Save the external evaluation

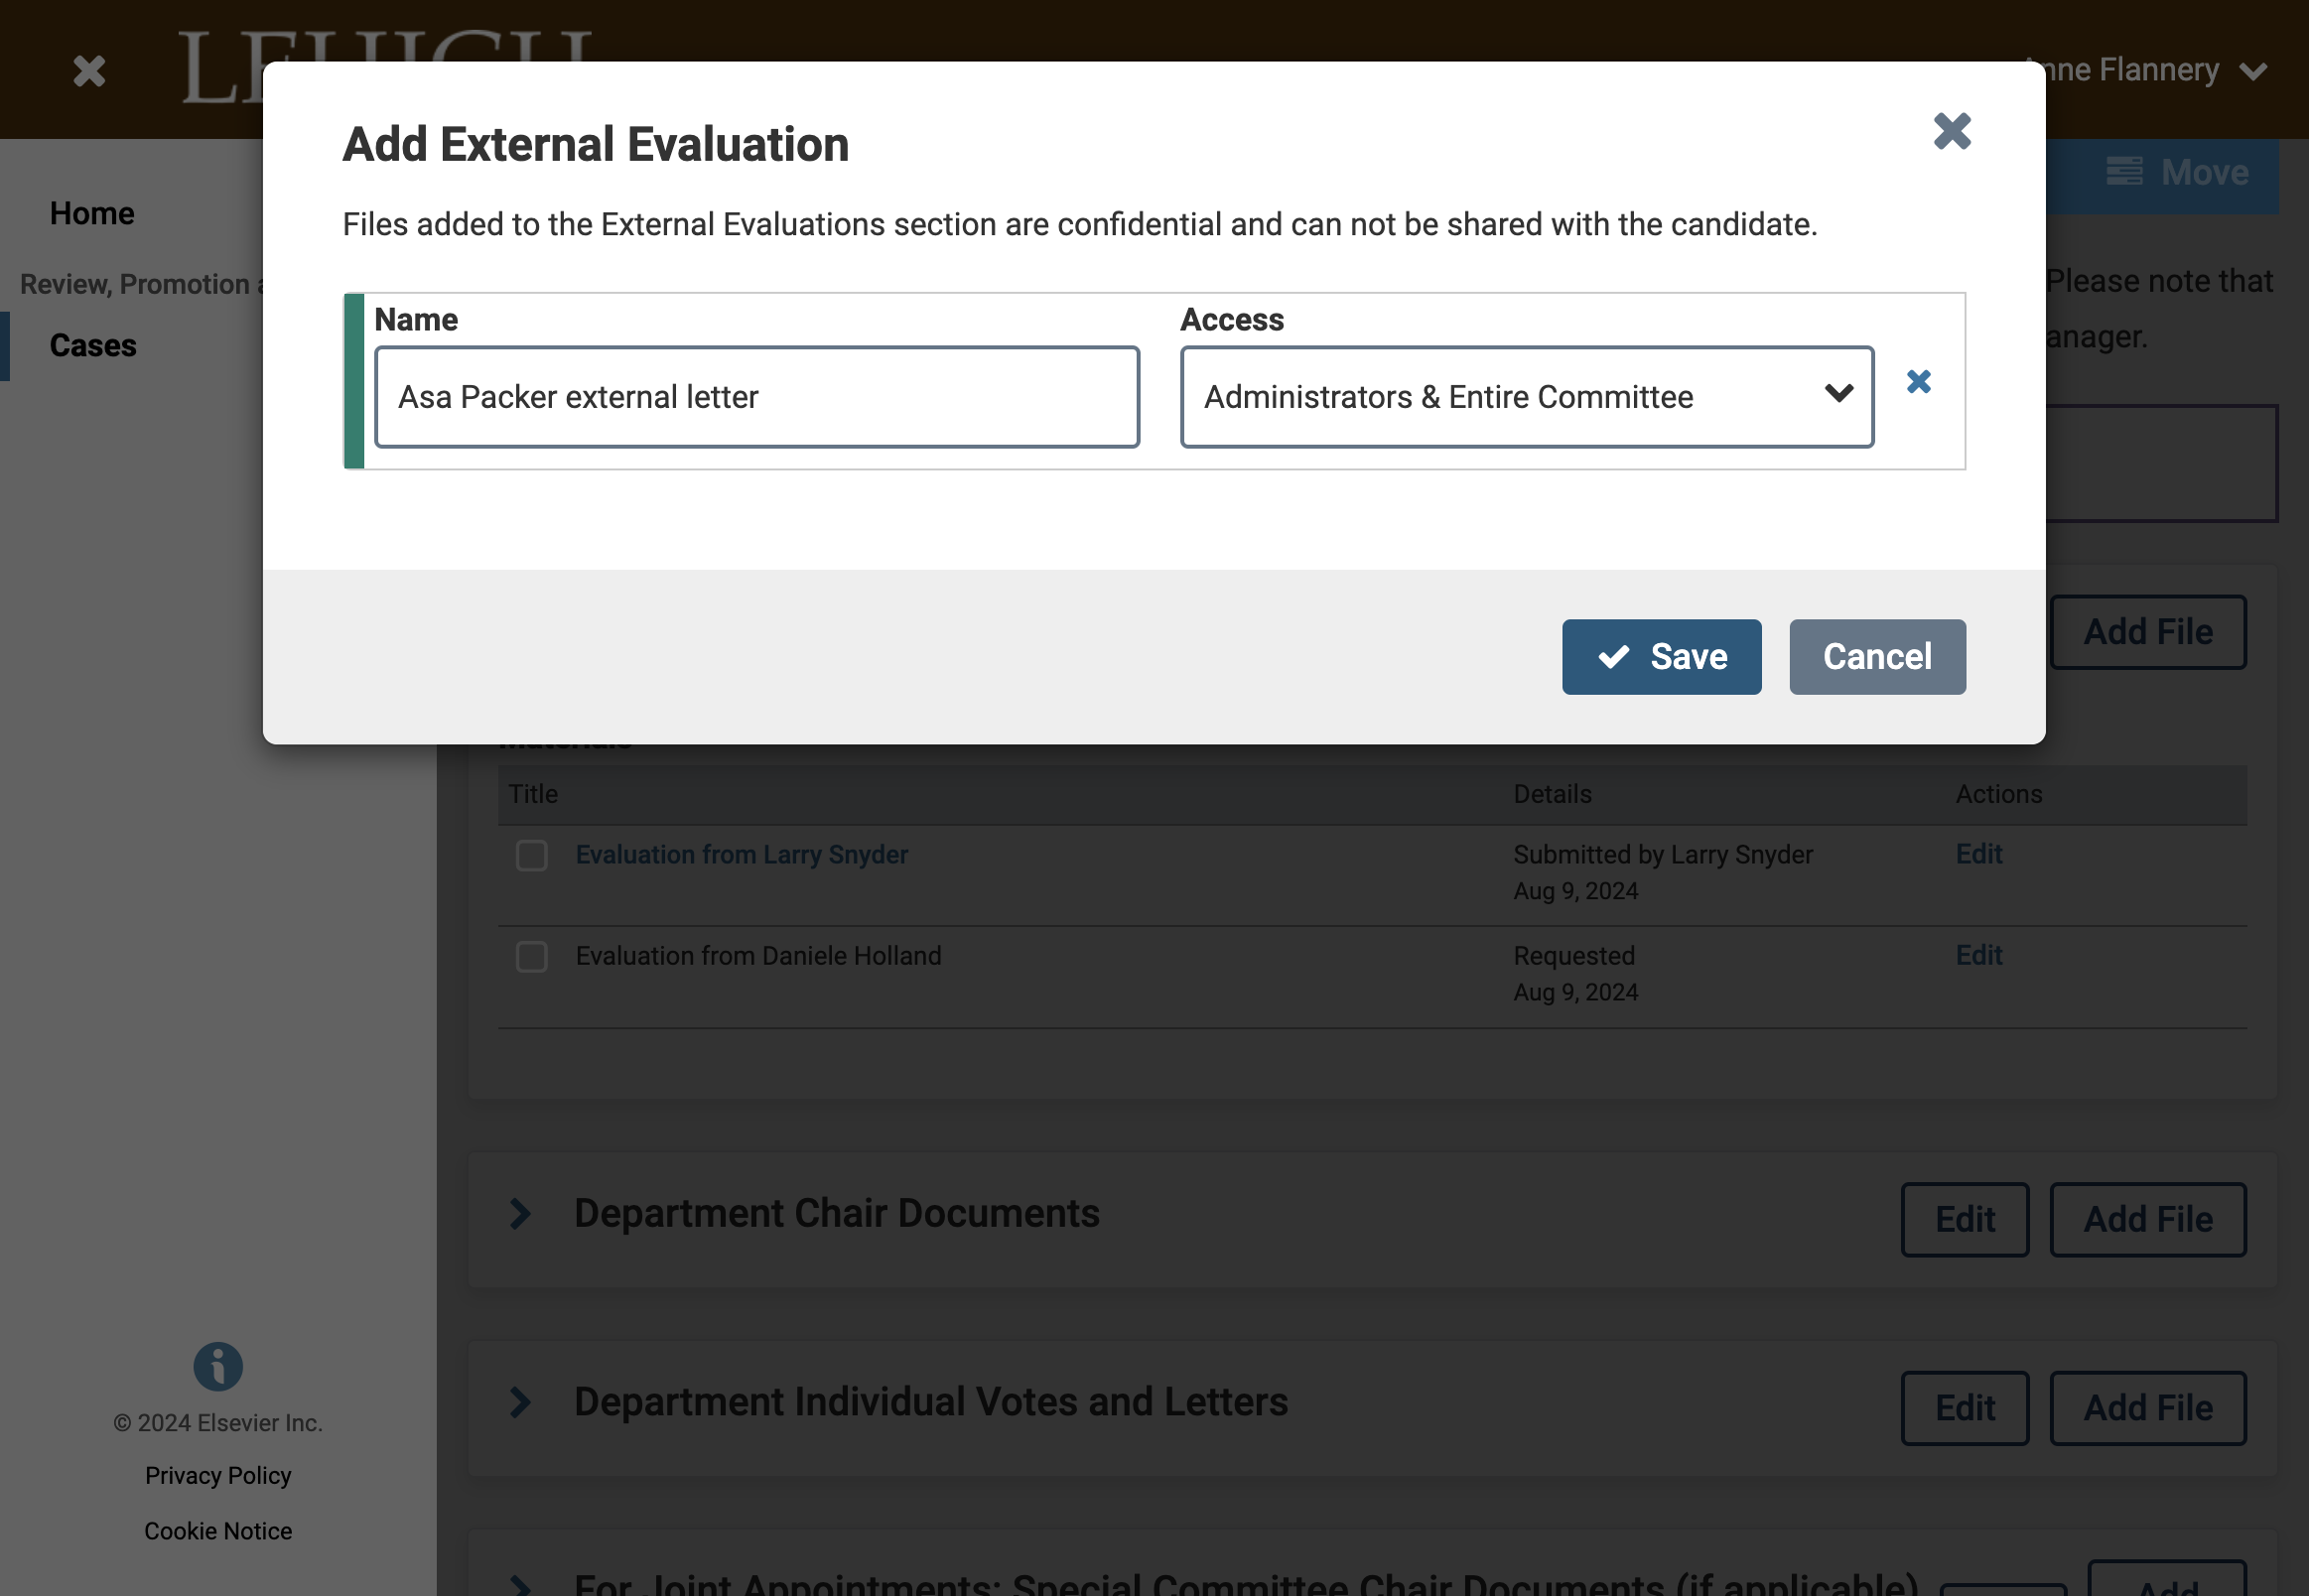(1661, 657)
